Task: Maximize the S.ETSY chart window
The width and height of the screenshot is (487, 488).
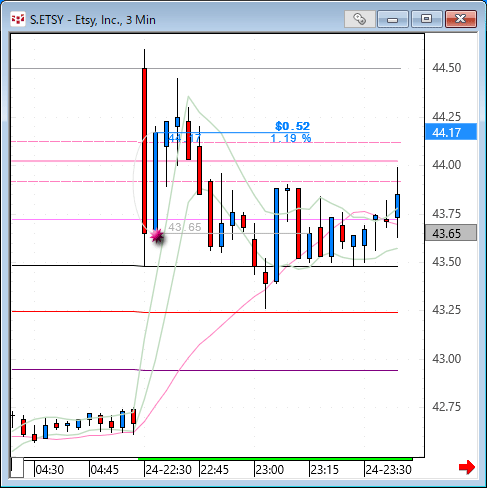Action: click(426, 19)
